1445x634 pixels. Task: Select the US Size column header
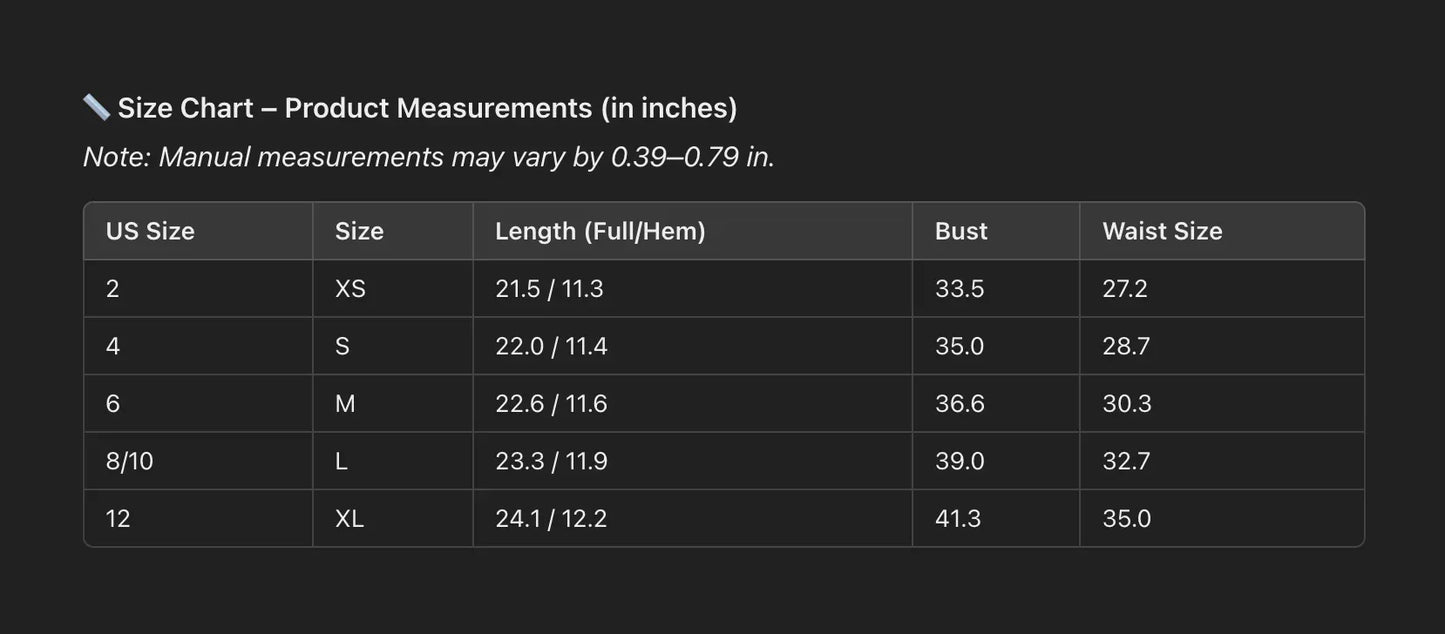(x=150, y=231)
